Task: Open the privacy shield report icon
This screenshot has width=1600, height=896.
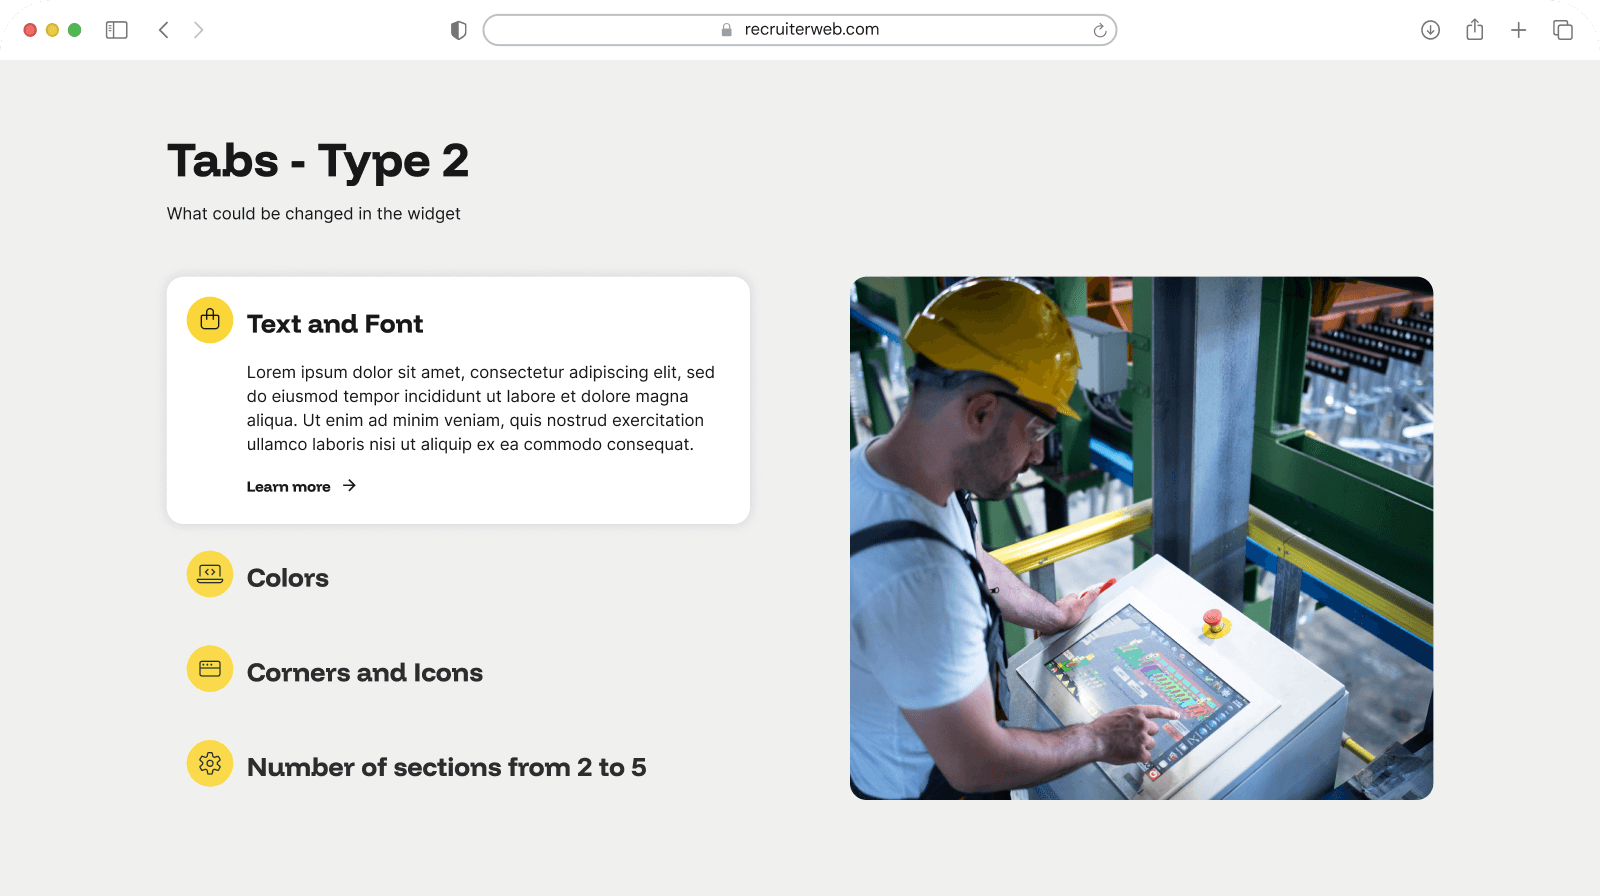Action: [x=459, y=30]
